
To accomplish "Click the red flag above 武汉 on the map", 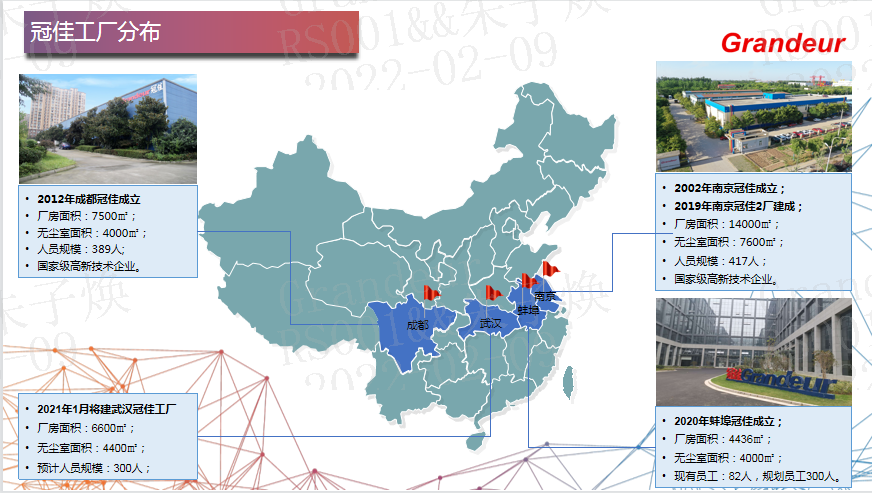I will pyautogui.click(x=493, y=293).
